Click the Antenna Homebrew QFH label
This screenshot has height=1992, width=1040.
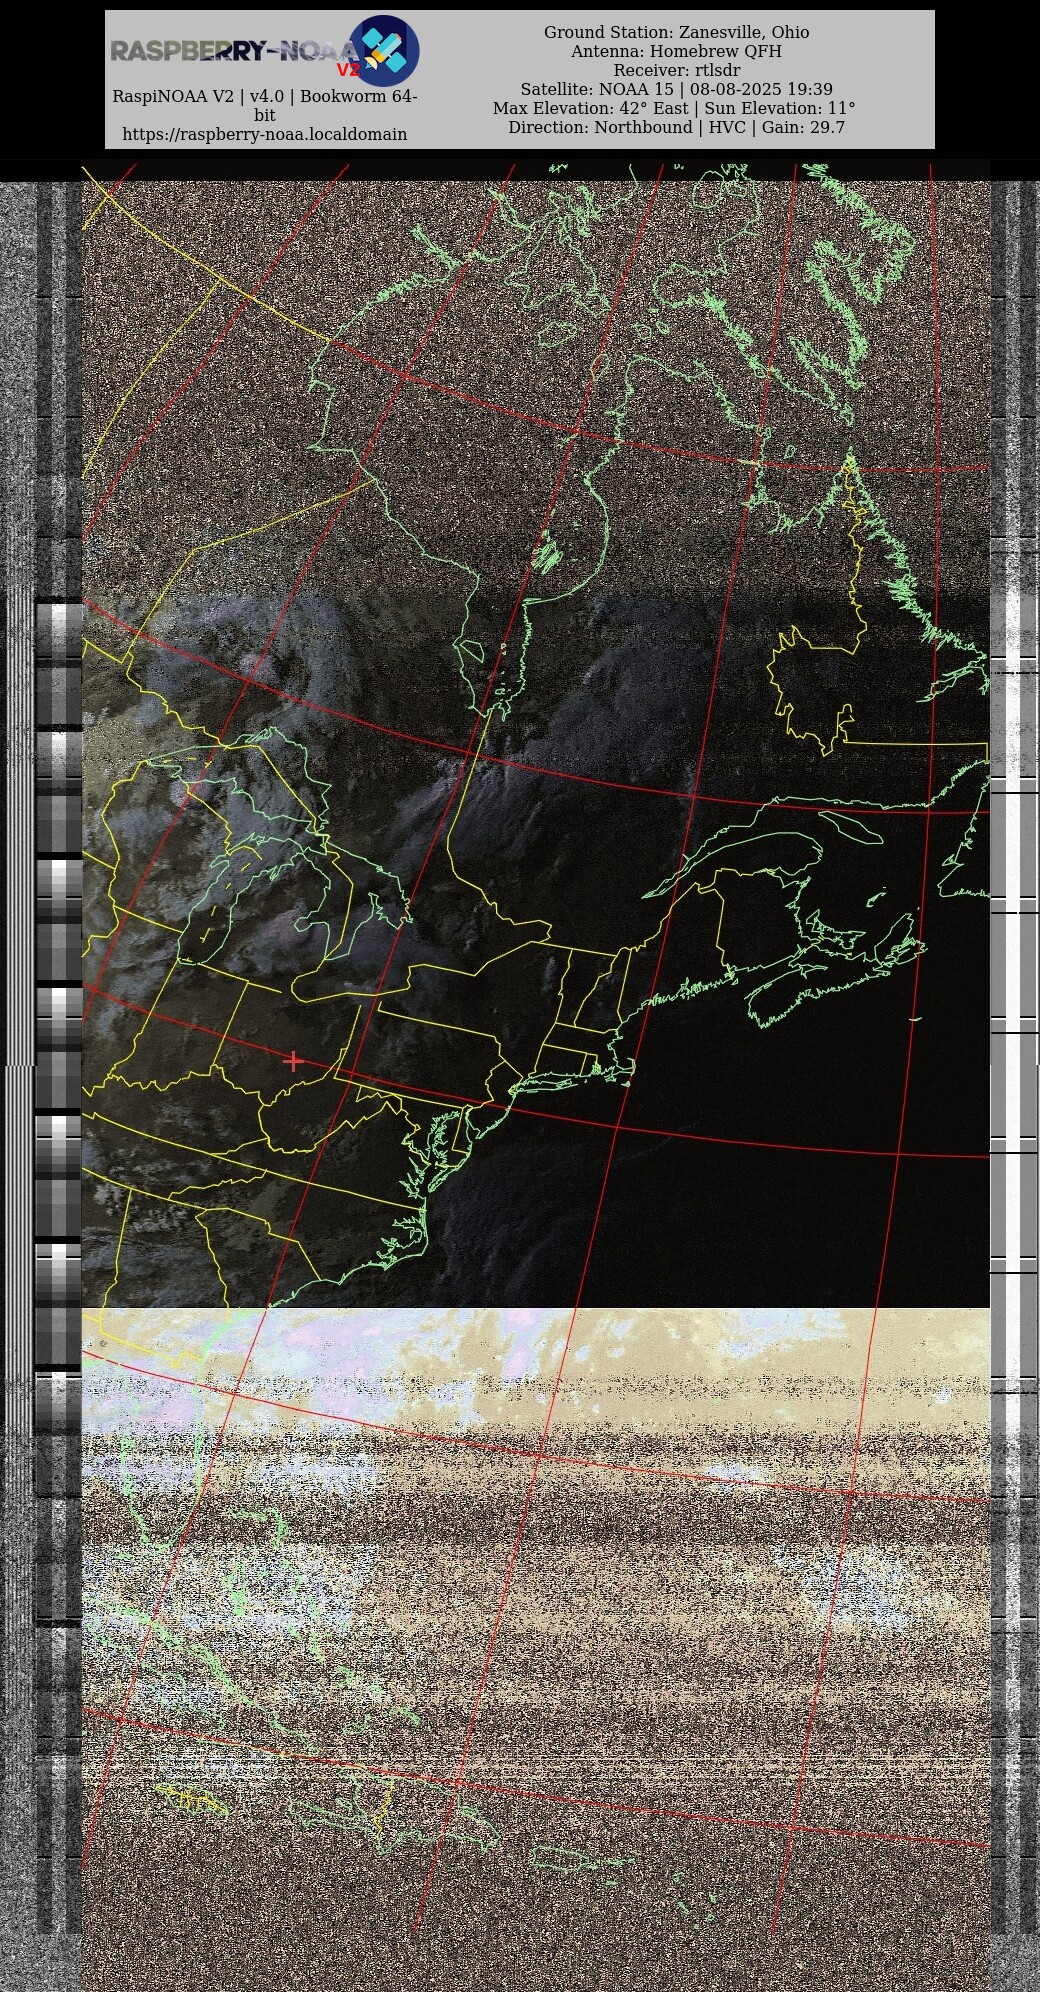point(676,51)
